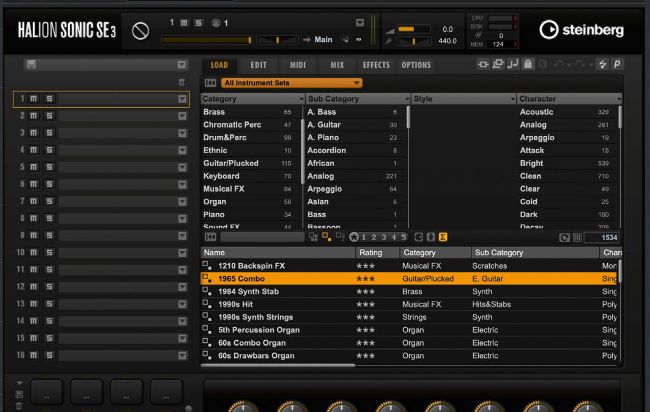Screen dimensions: 650x412
Task: Switch to the EFFECTS tab
Action: [x=376, y=65]
